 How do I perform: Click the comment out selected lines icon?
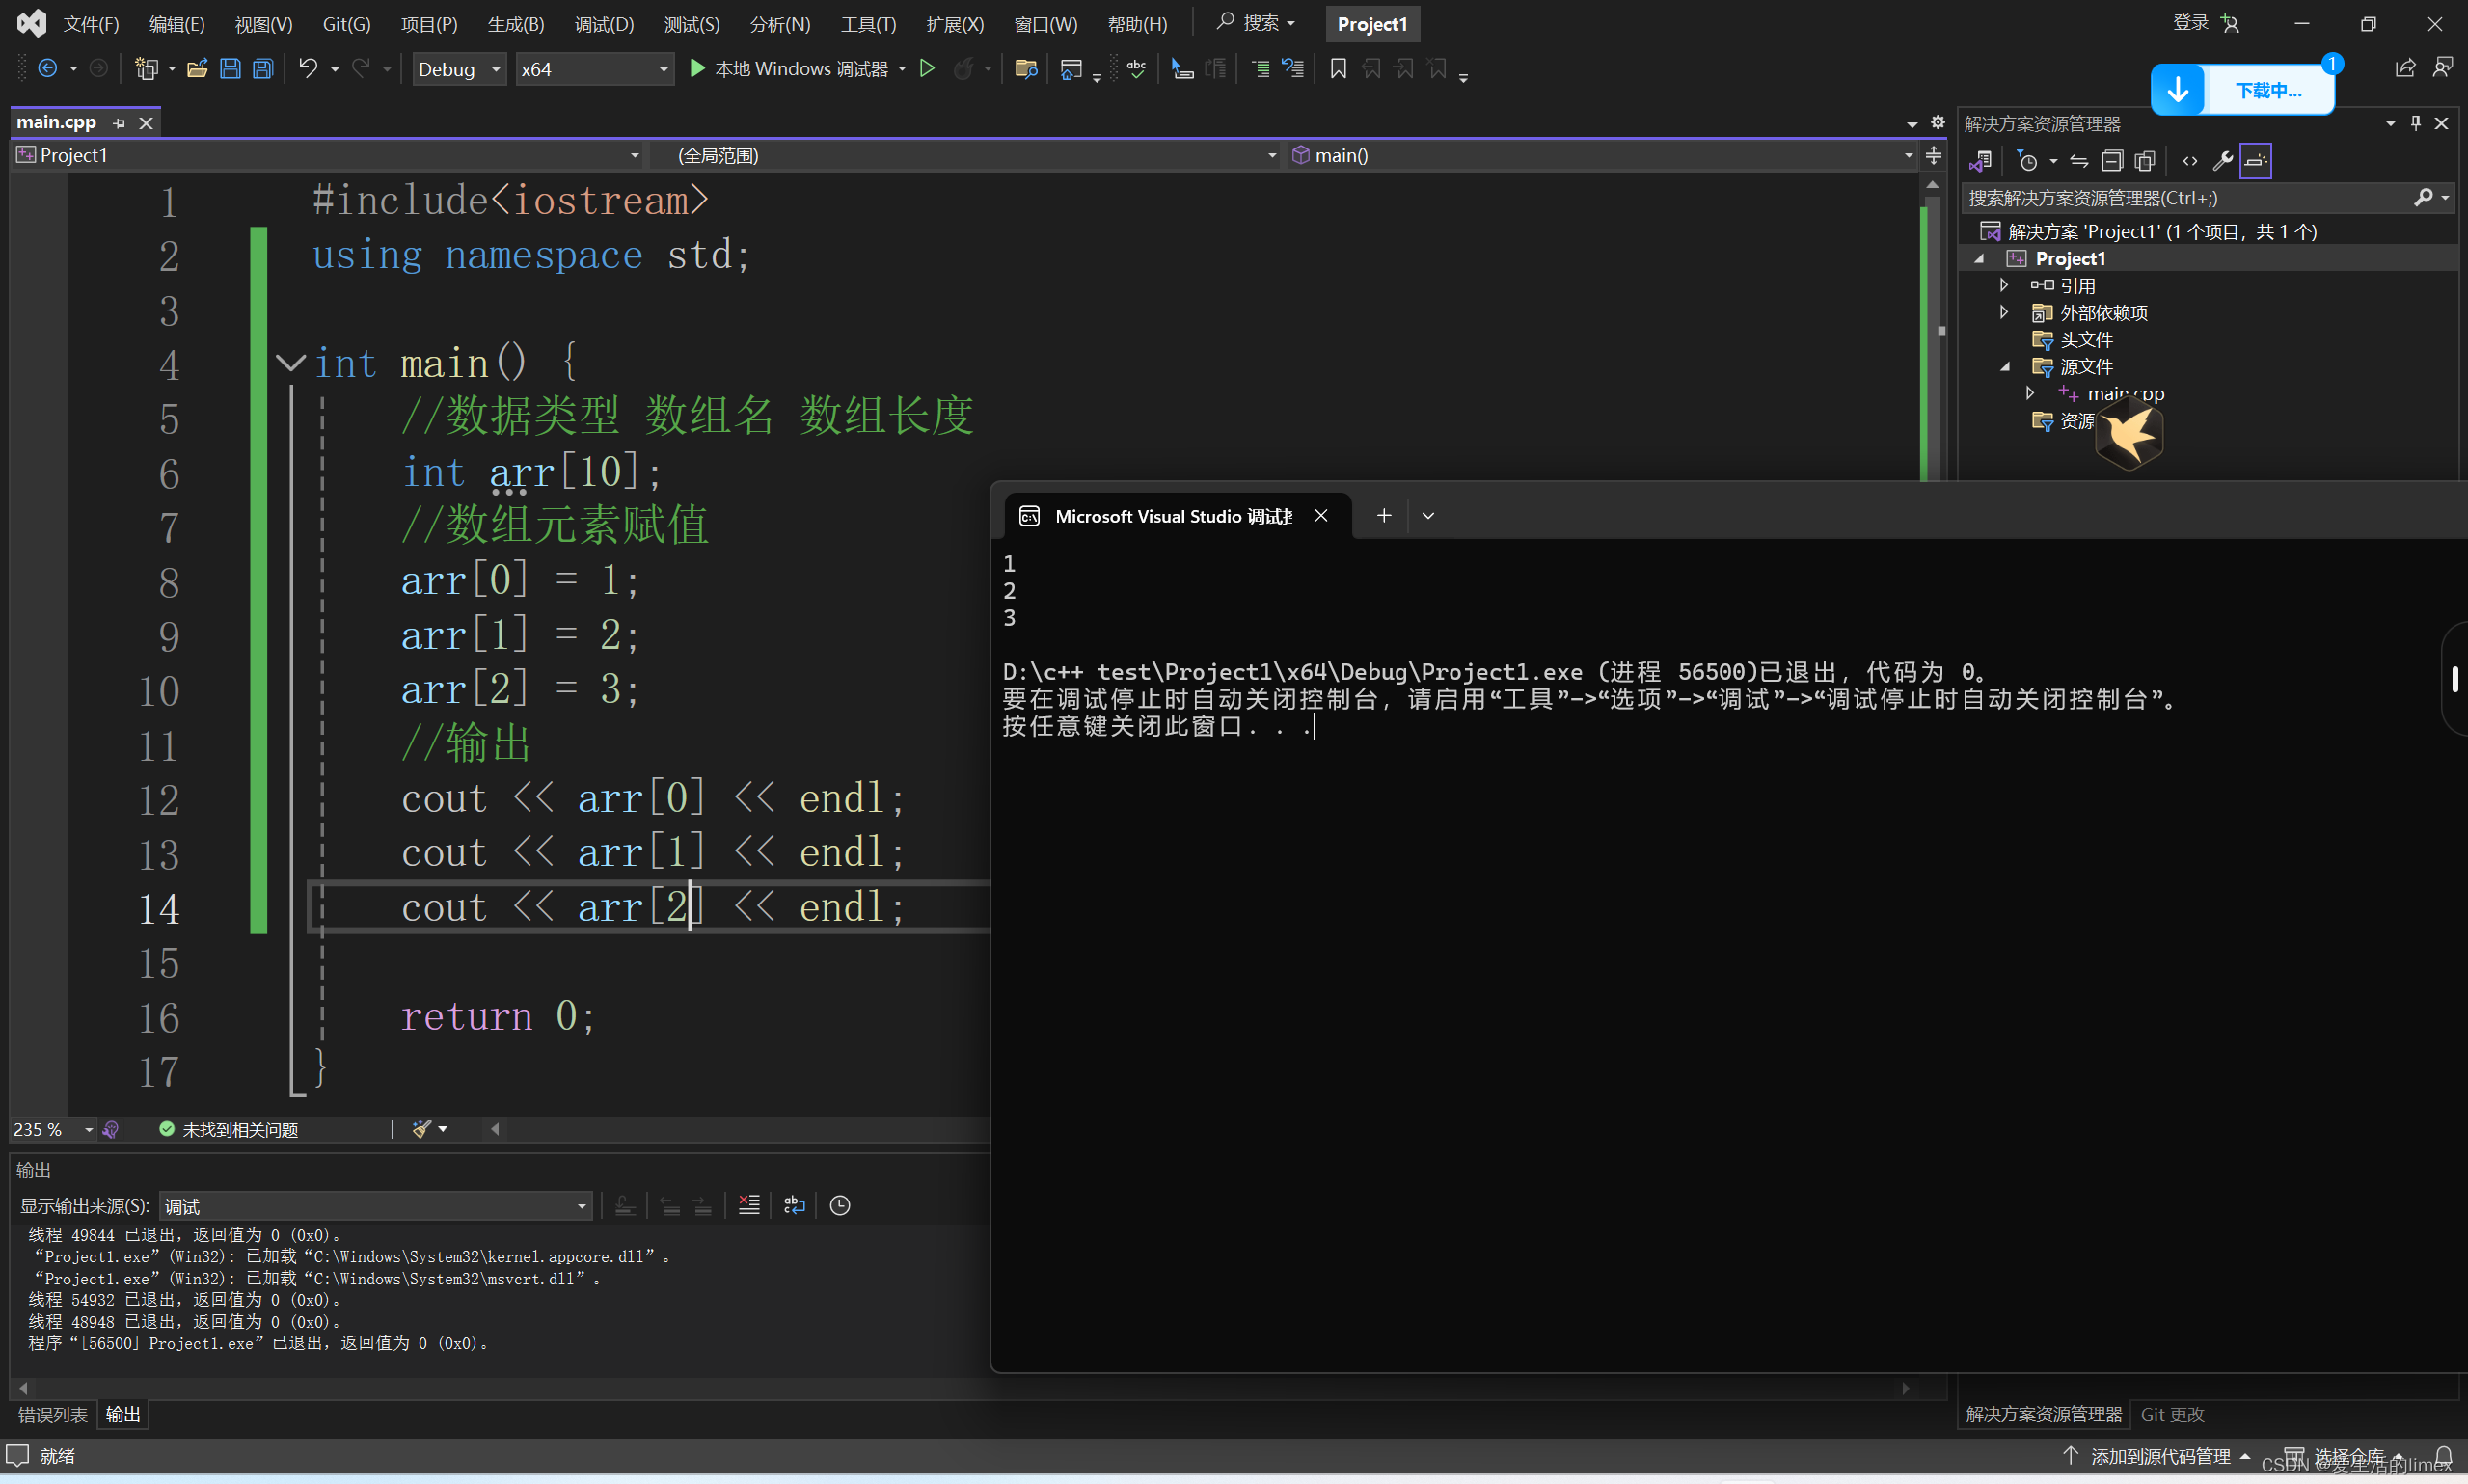pyautogui.click(x=1260, y=69)
